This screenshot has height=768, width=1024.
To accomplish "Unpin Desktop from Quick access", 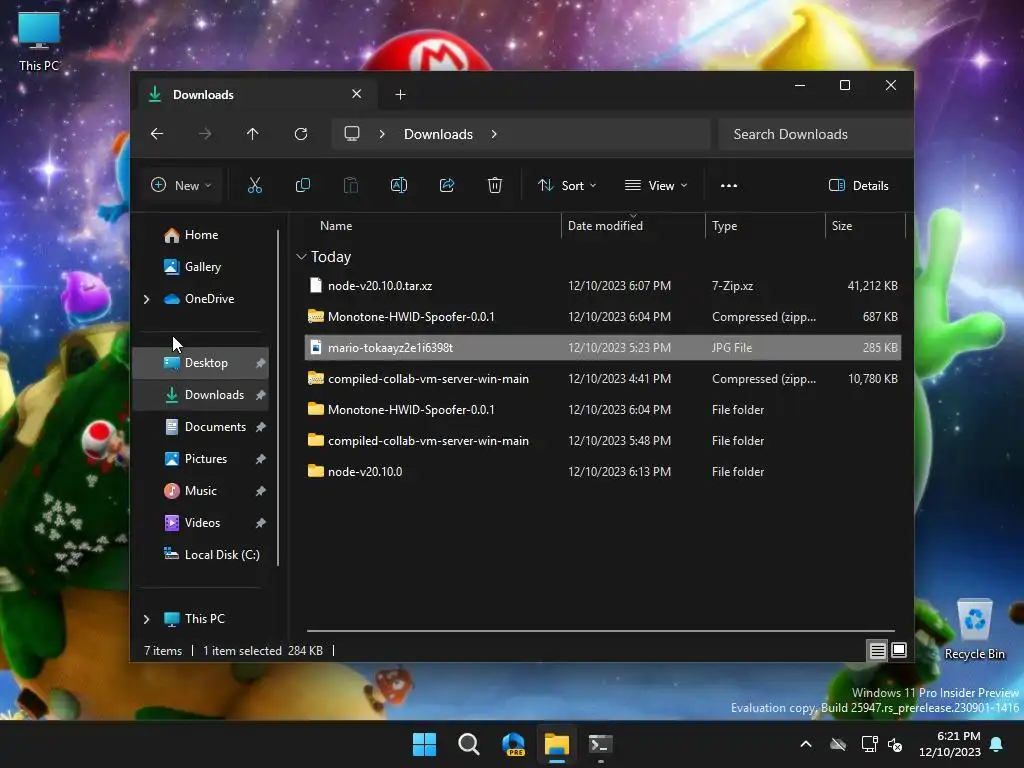I will [261, 362].
